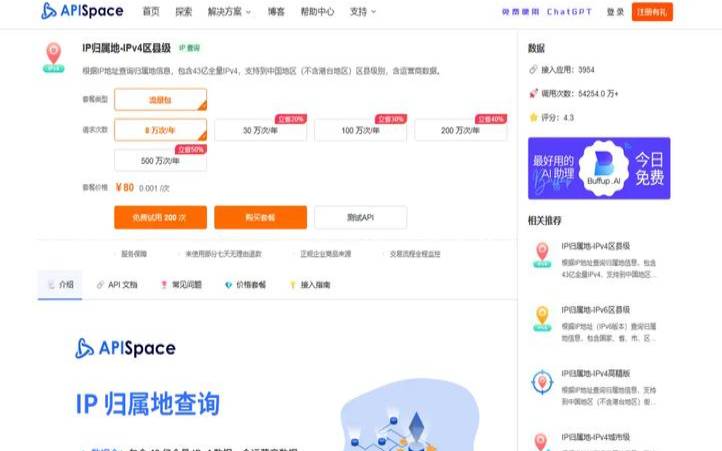722x451 pixels.
Task: Click the red icon beside 常见问题
Action: [164, 285]
